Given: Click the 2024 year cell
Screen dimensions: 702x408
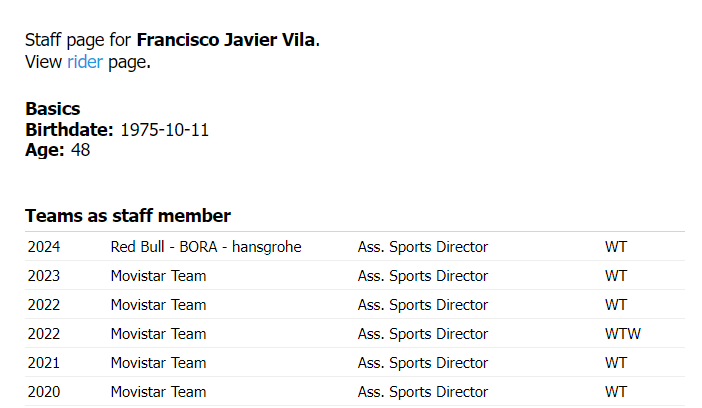Looking at the screenshot, I should [44, 247].
